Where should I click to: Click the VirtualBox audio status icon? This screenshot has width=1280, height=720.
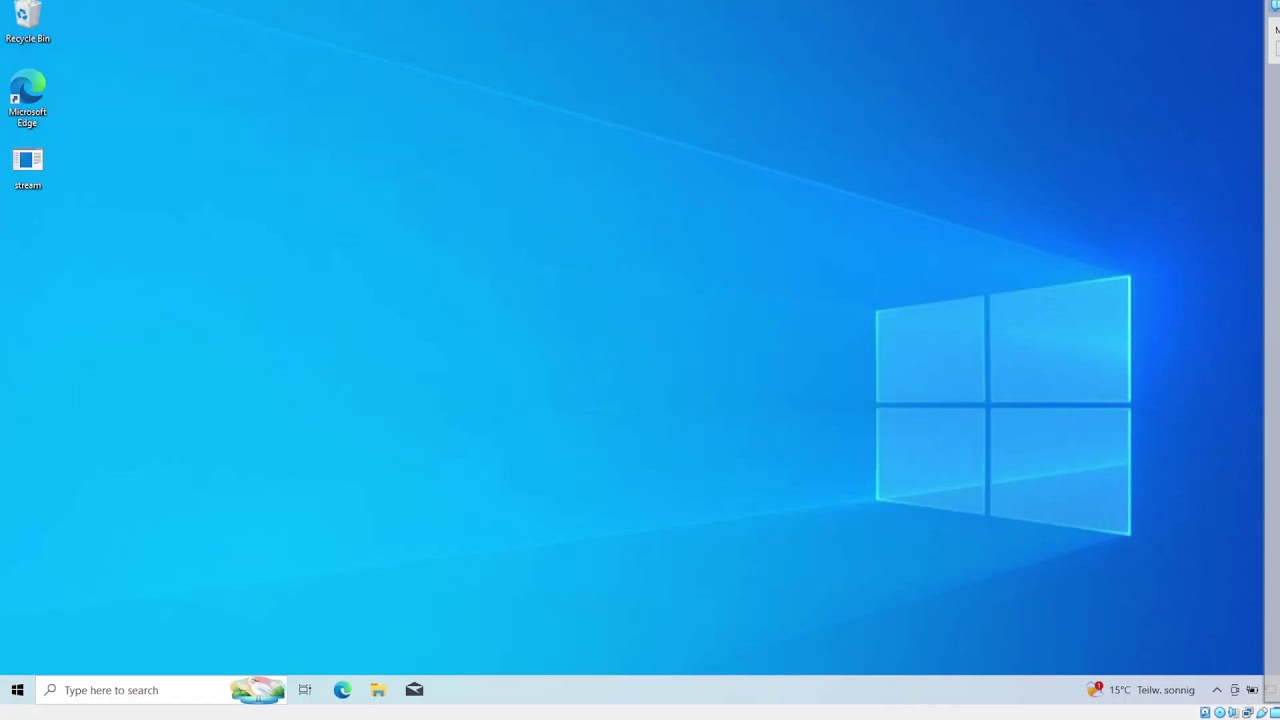point(1233,712)
